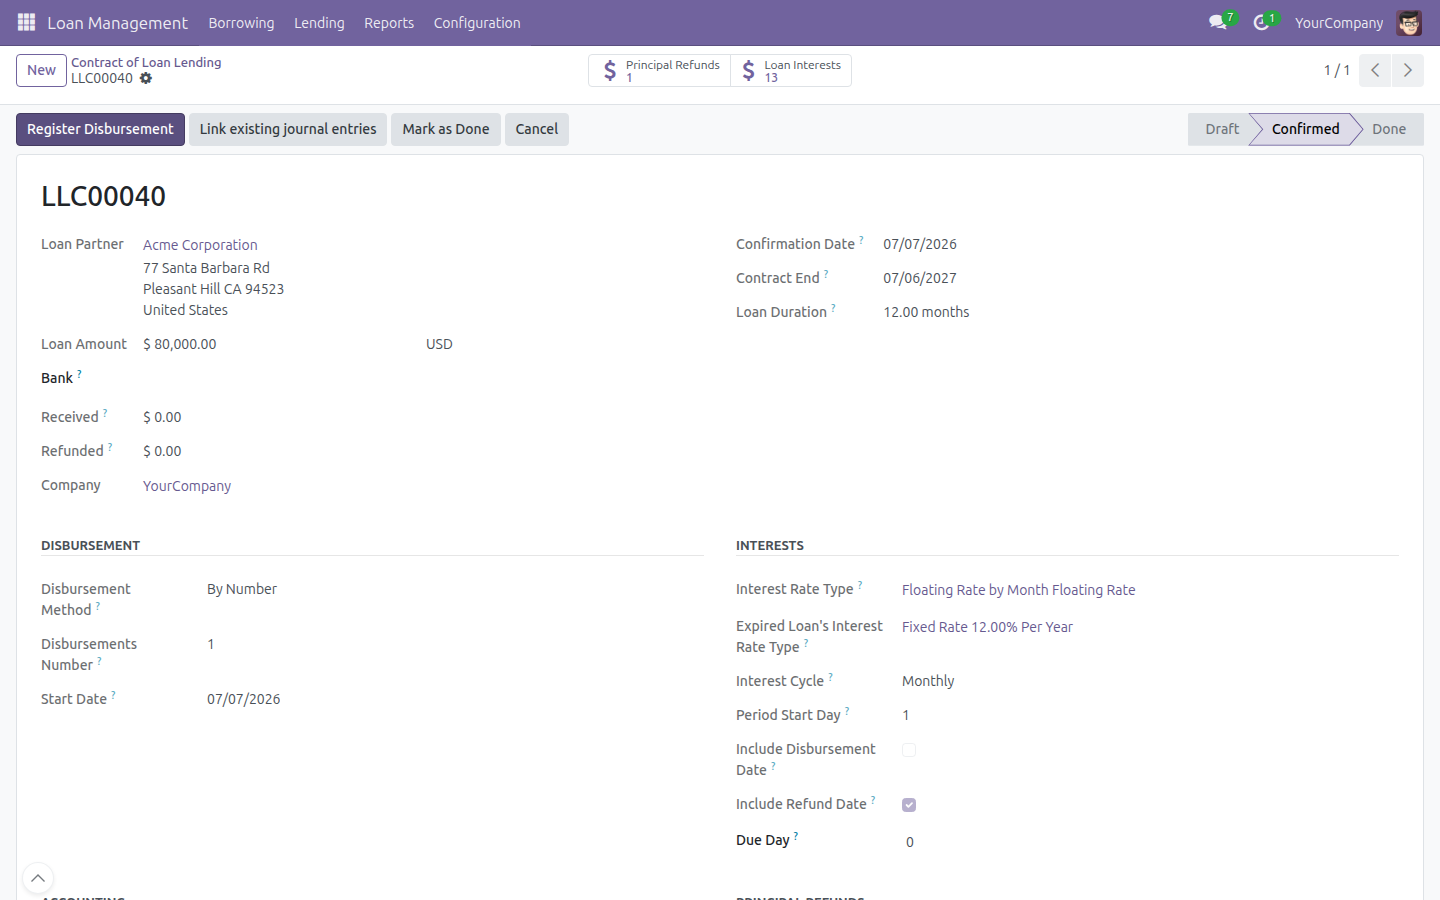Show help tooltip for Received

point(105,412)
